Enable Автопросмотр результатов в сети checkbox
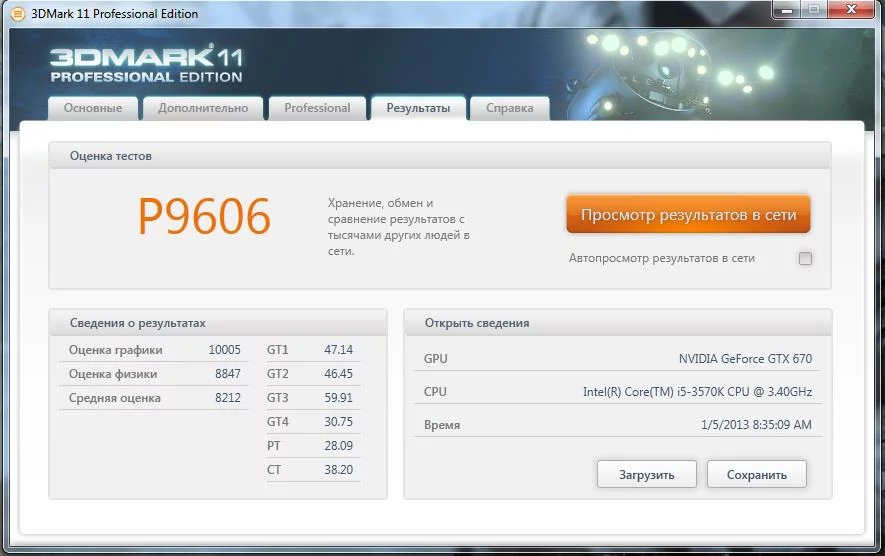Screen dimensions: 885x556 805,259
